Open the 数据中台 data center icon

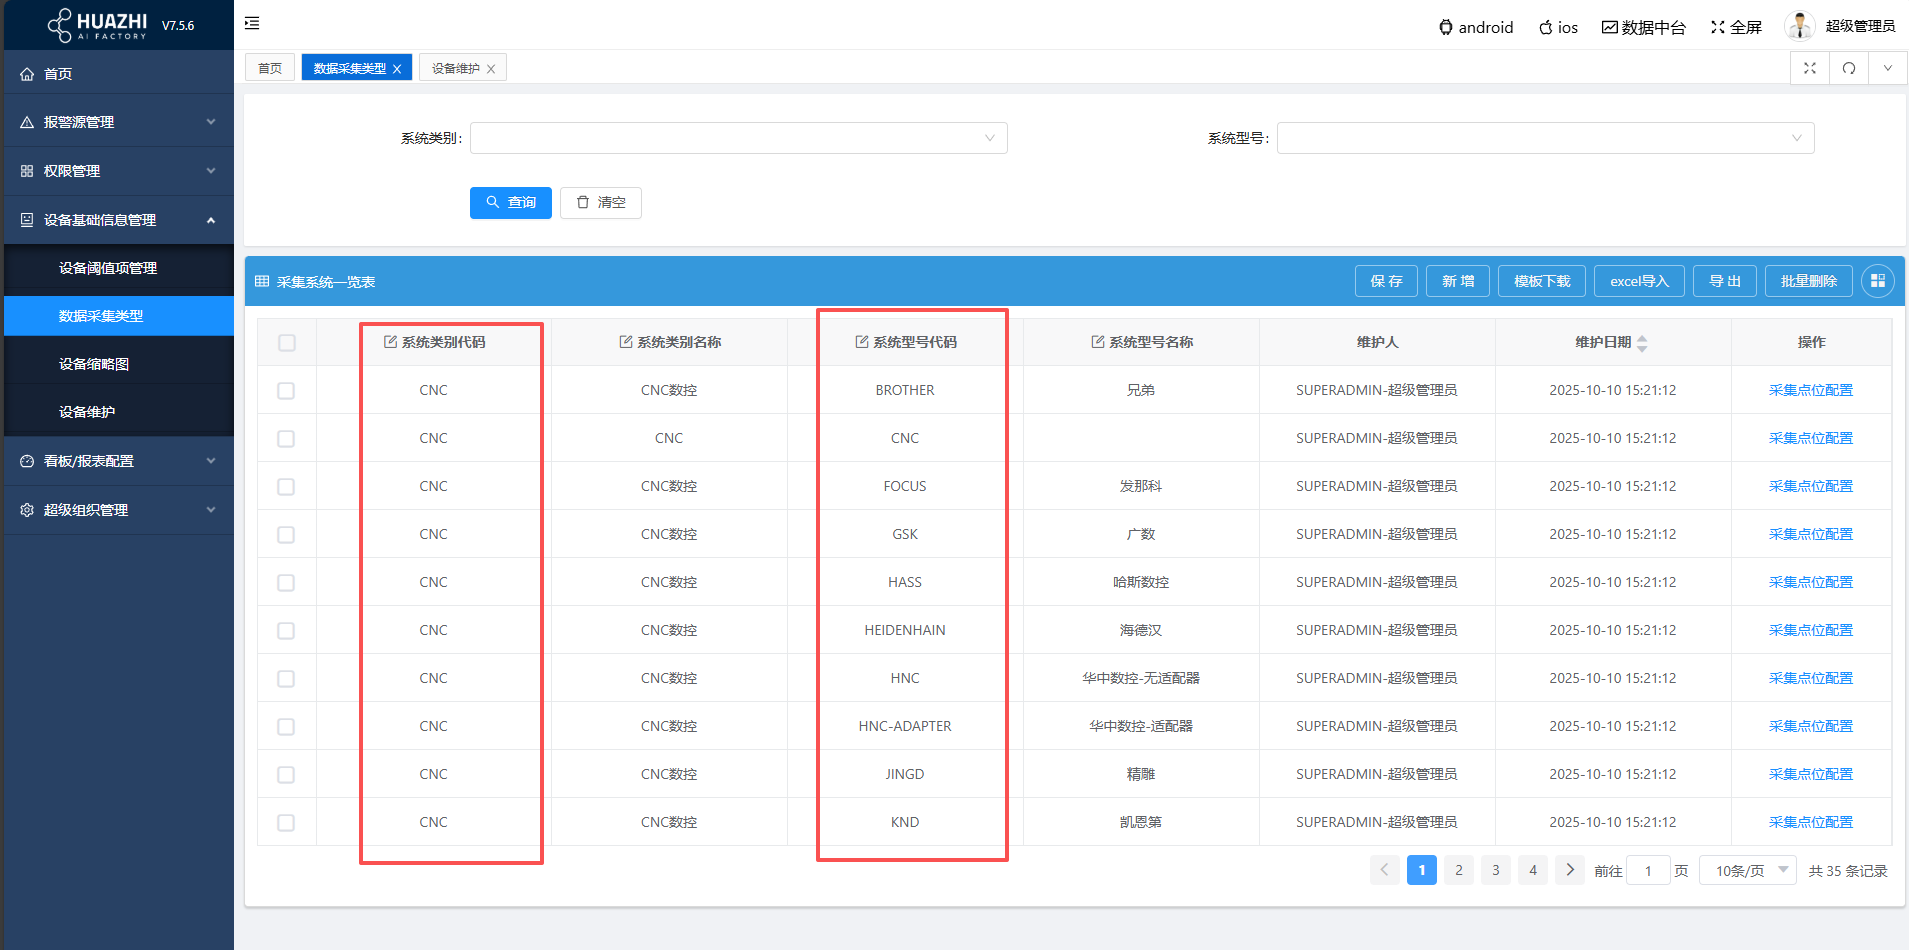[1609, 27]
